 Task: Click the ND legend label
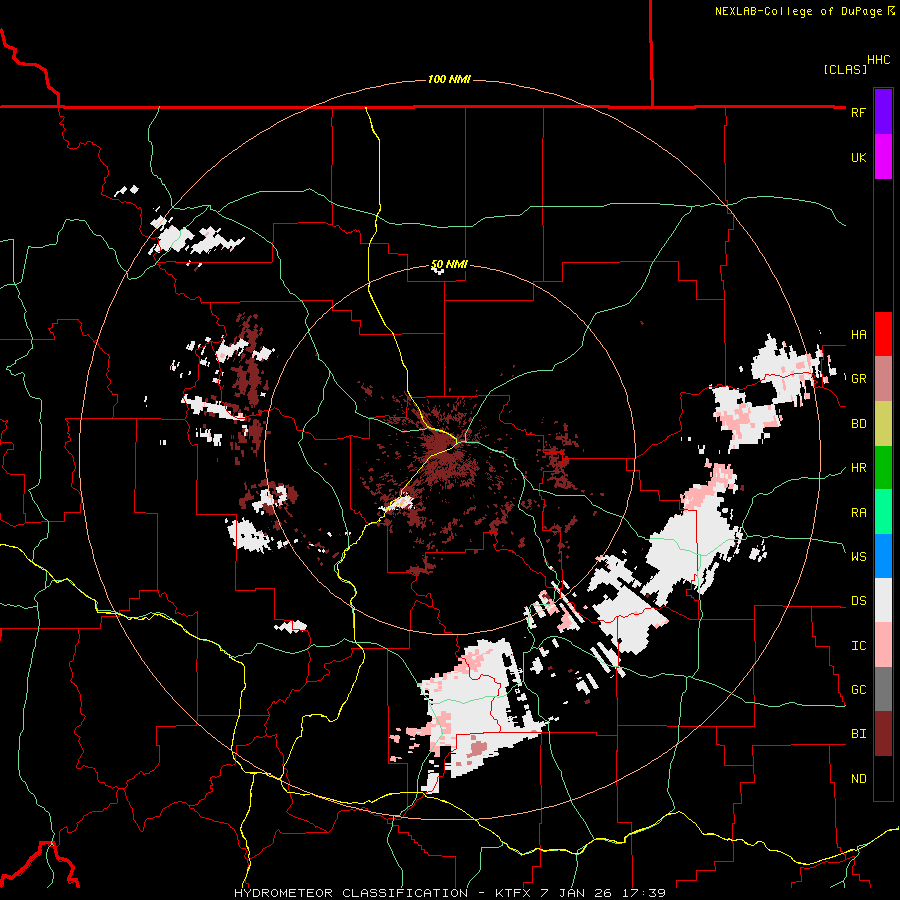(858, 779)
